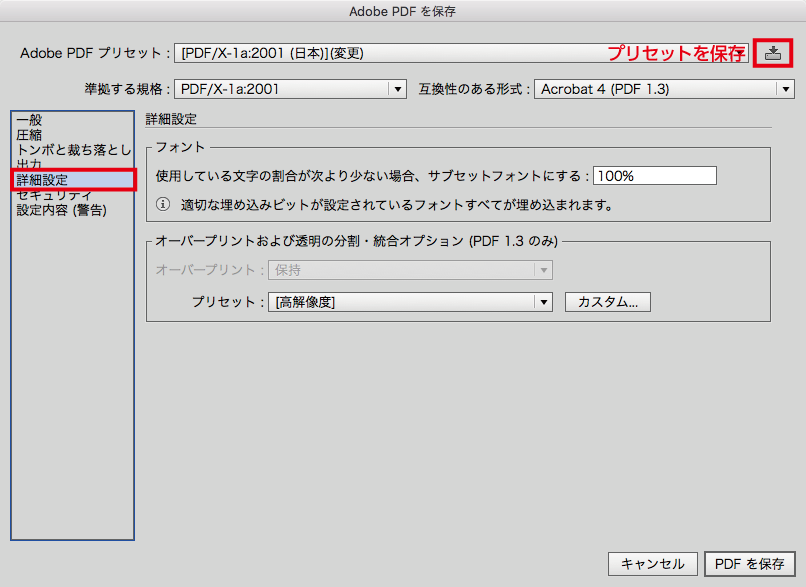Viewport: 806px width, 587px height.
Task: Click the サブセットフォントにする description text
Action: pyautogui.click(x=373, y=176)
